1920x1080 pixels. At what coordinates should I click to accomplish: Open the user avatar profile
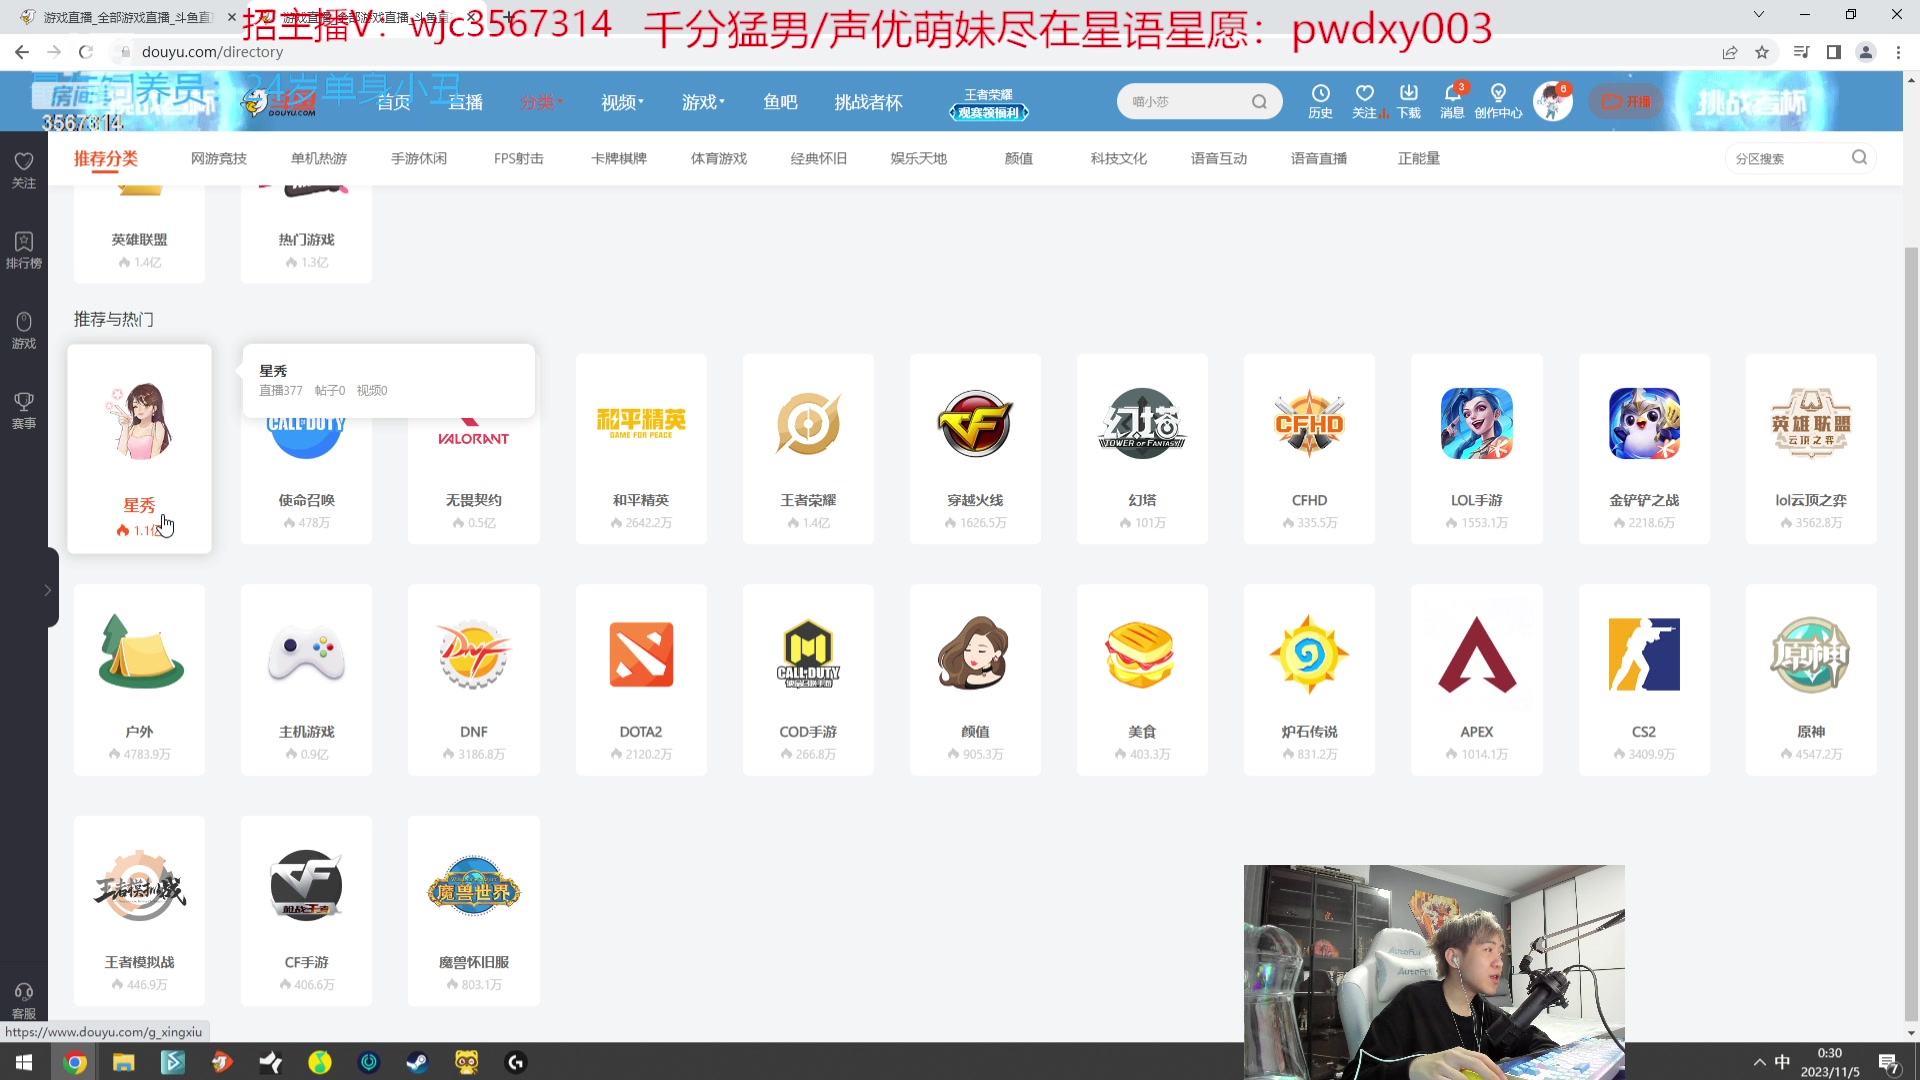[1552, 102]
